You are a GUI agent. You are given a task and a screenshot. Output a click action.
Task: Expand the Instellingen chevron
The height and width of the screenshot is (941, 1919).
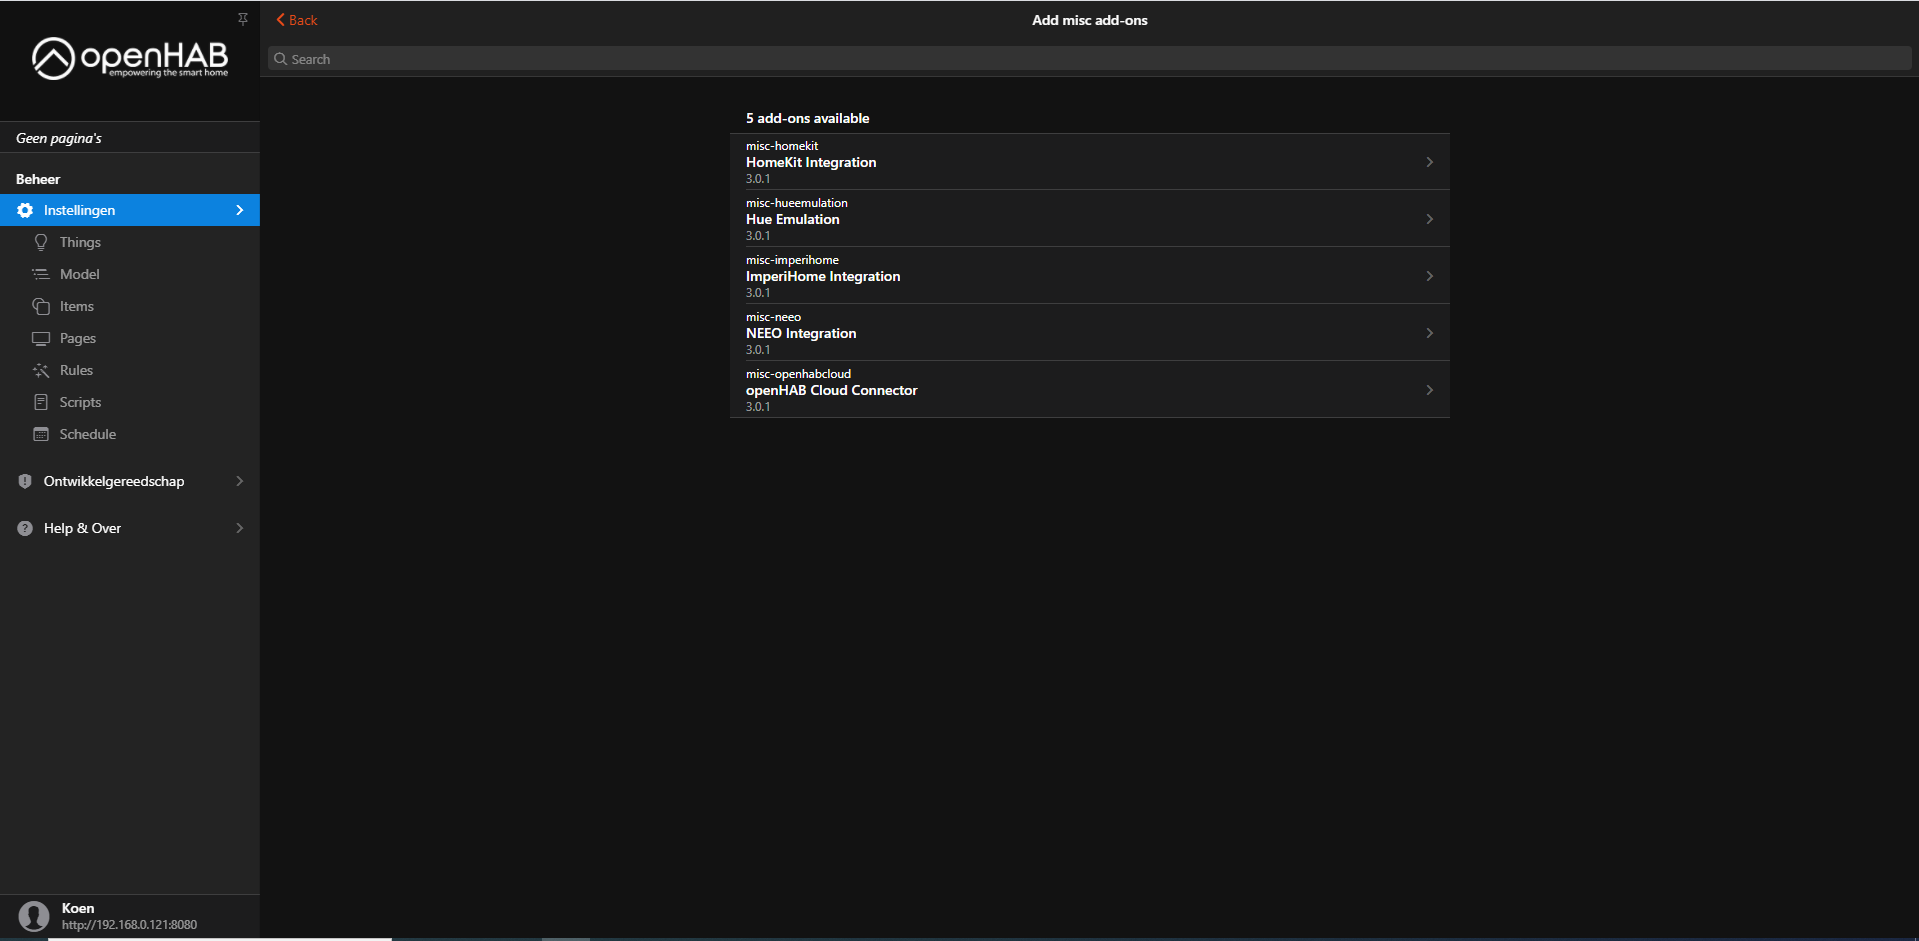(x=240, y=210)
